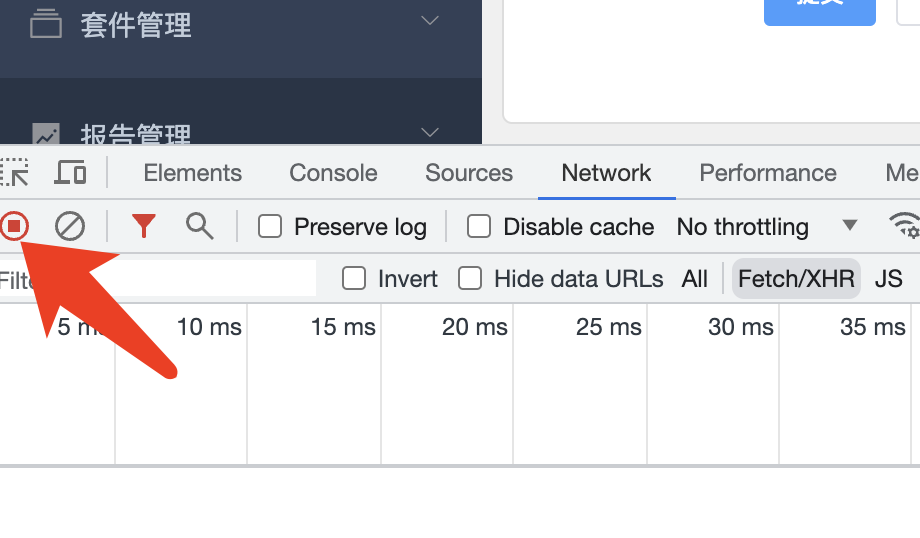Viewport: 920px width, 538px height.
Task: Open the No throttling dropdown
Action: 767,226
